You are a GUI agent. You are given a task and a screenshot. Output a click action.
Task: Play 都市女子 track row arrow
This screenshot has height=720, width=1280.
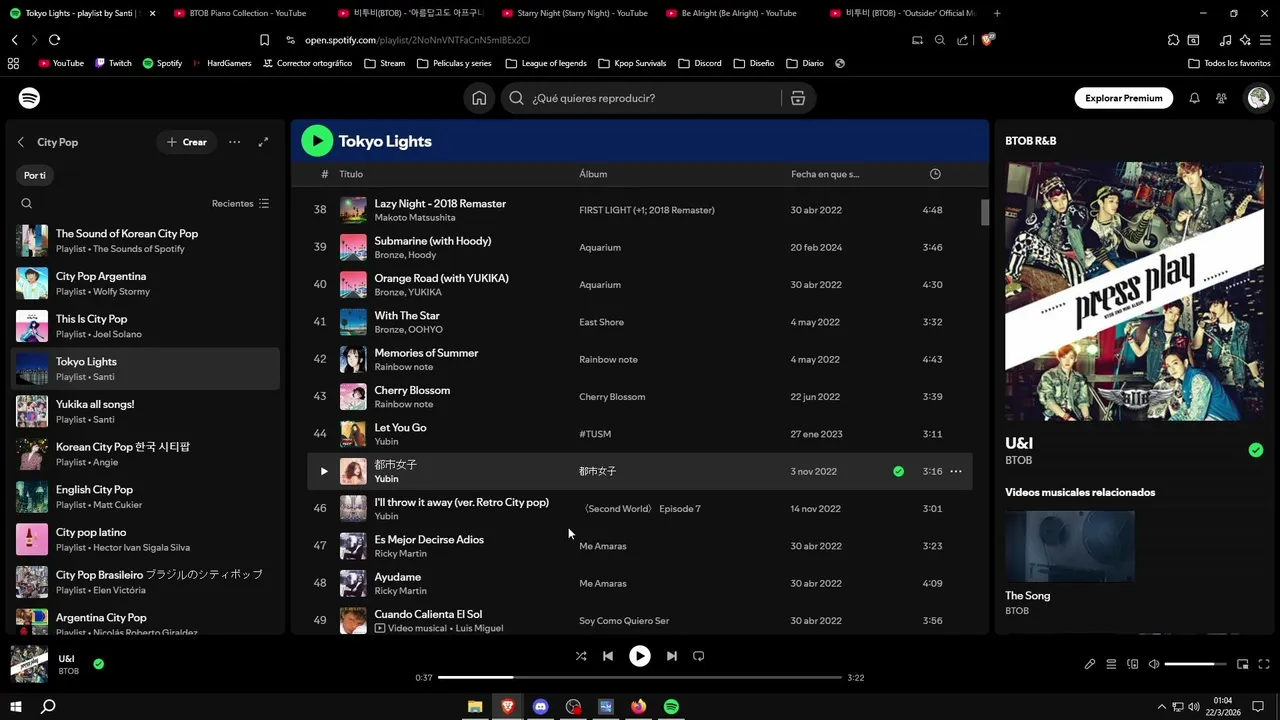click(324, 471)
